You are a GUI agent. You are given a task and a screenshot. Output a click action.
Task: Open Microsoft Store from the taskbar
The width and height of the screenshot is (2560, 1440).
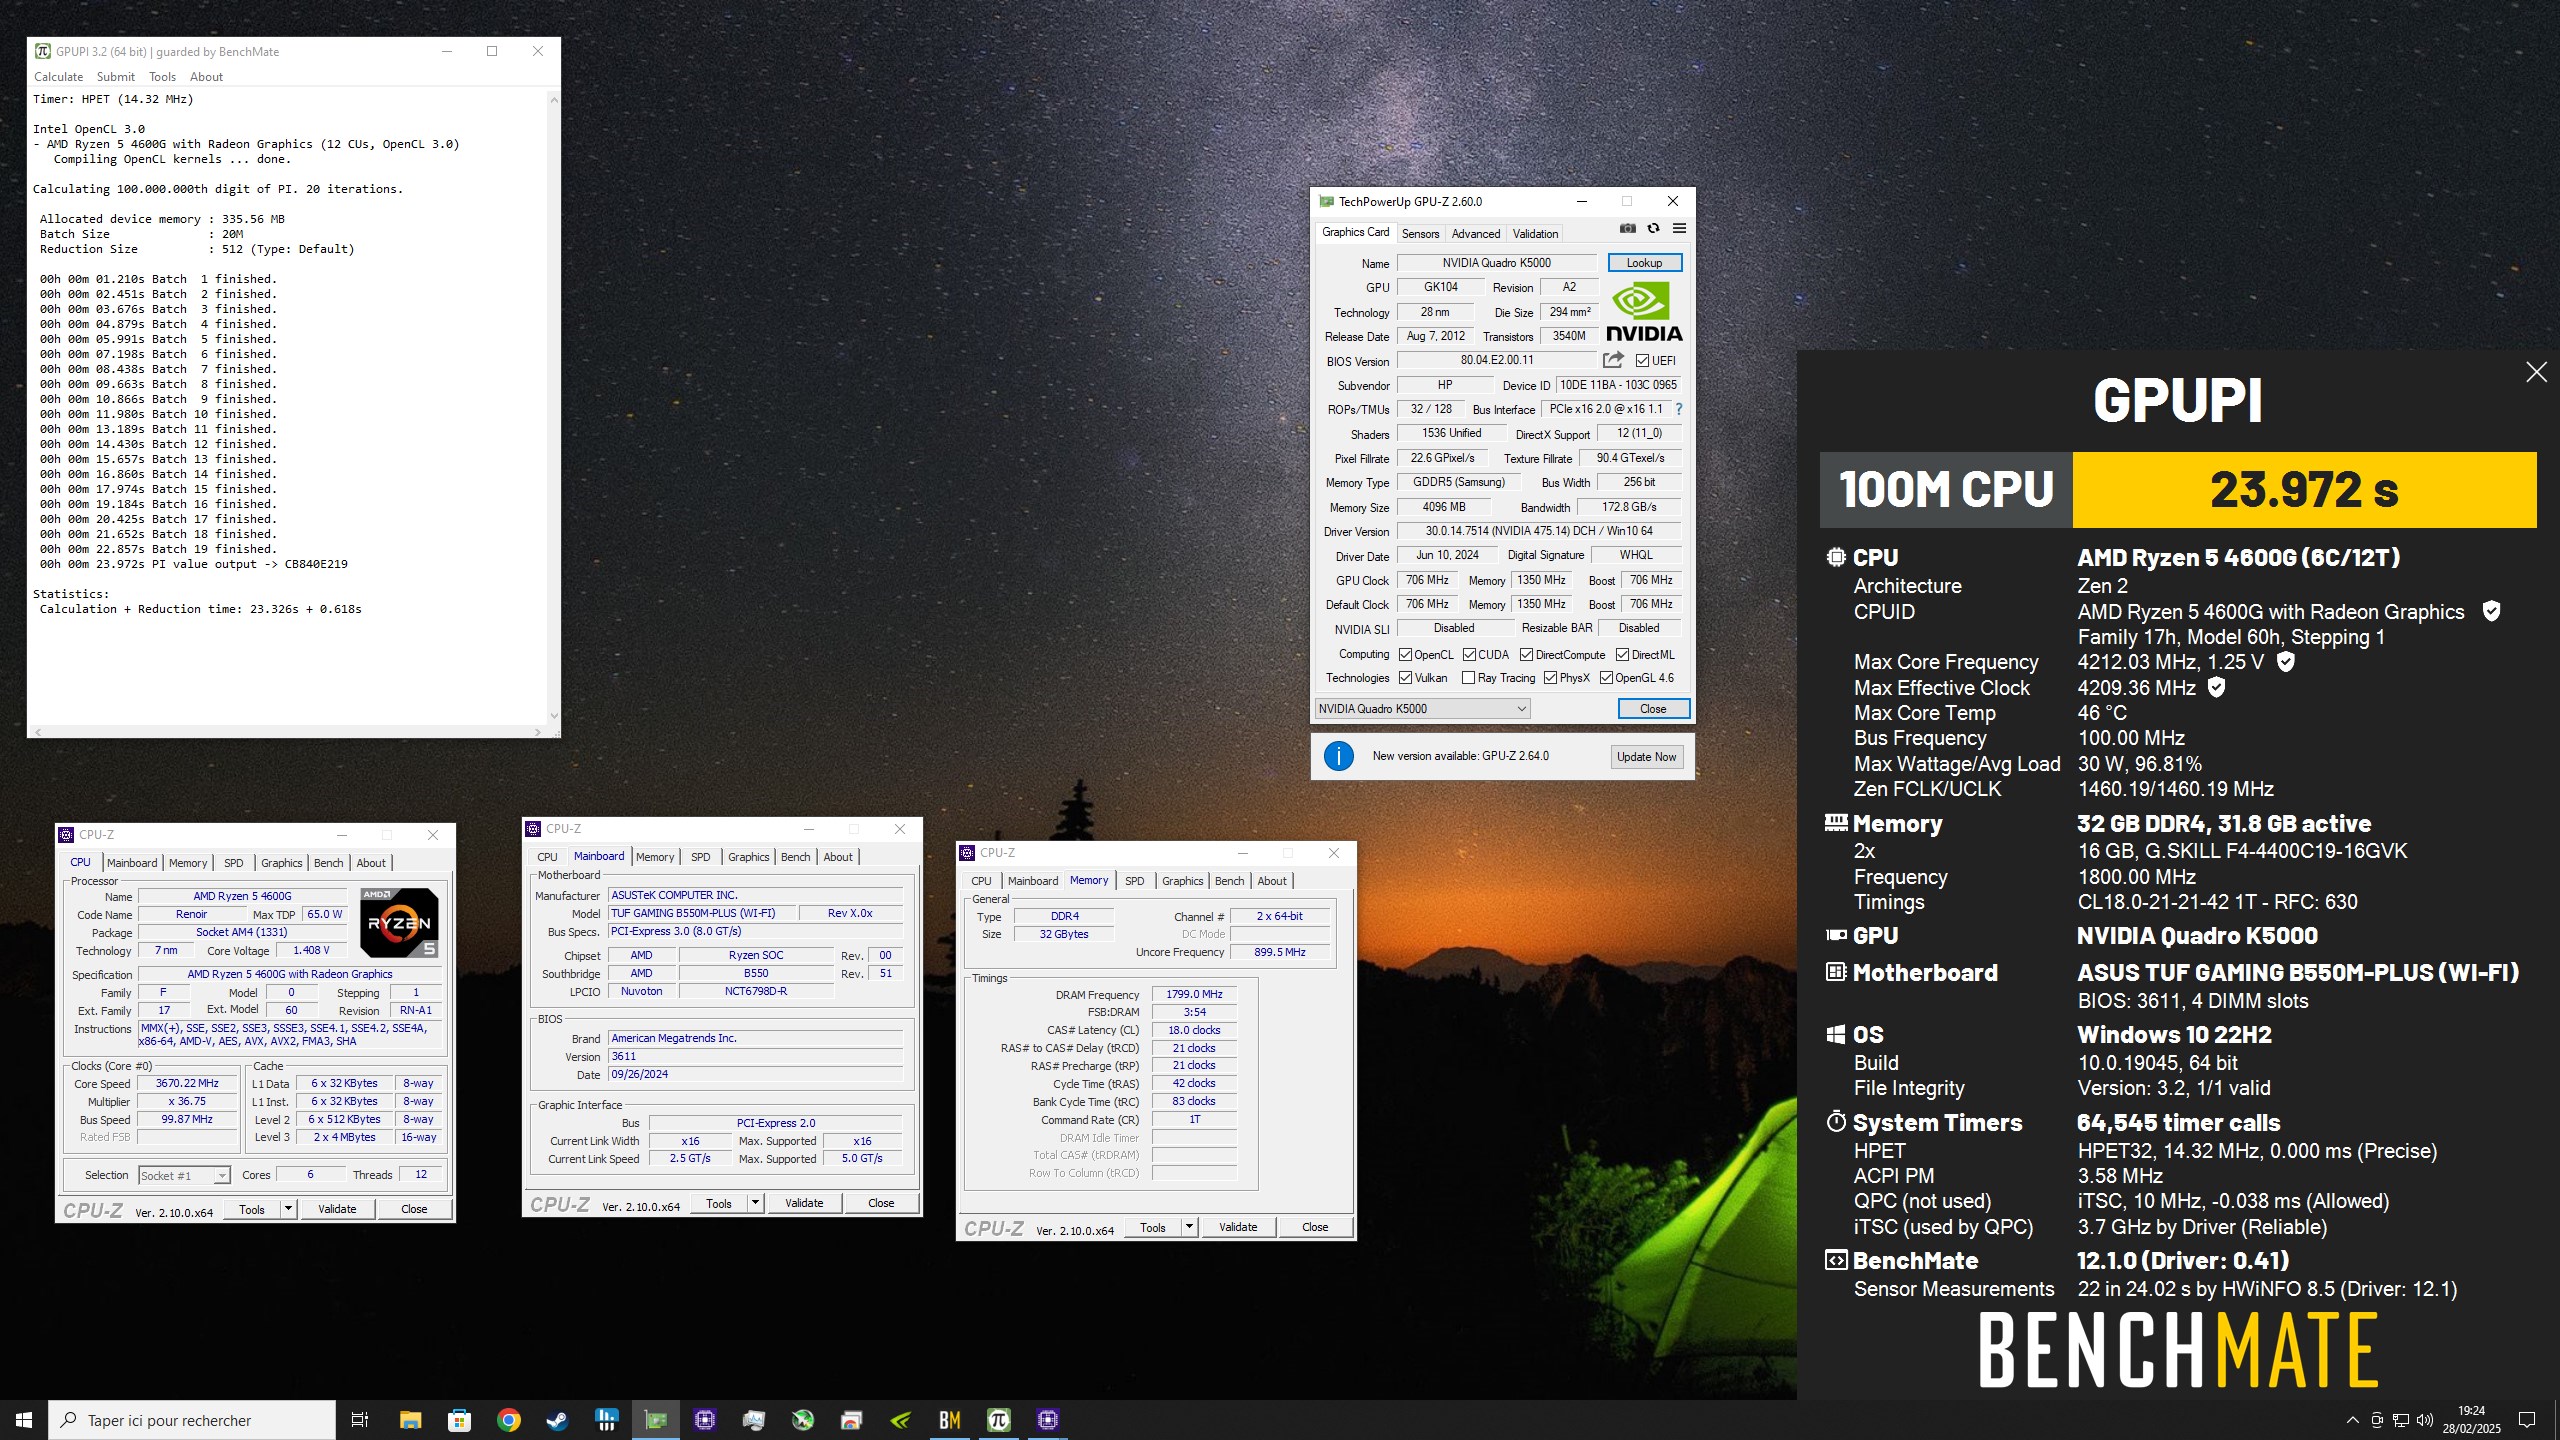[459, 1420]
